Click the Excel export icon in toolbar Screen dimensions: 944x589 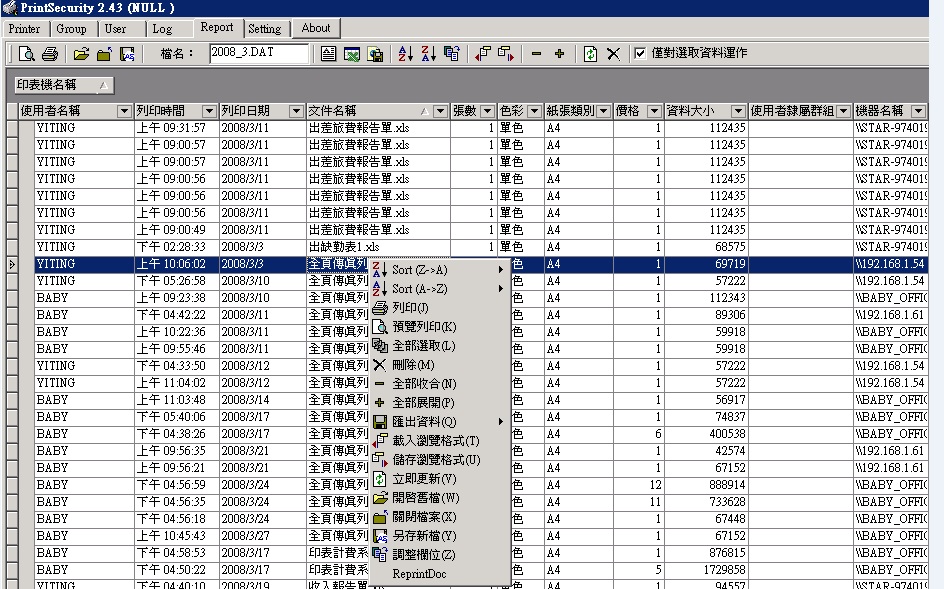[352, 54]
